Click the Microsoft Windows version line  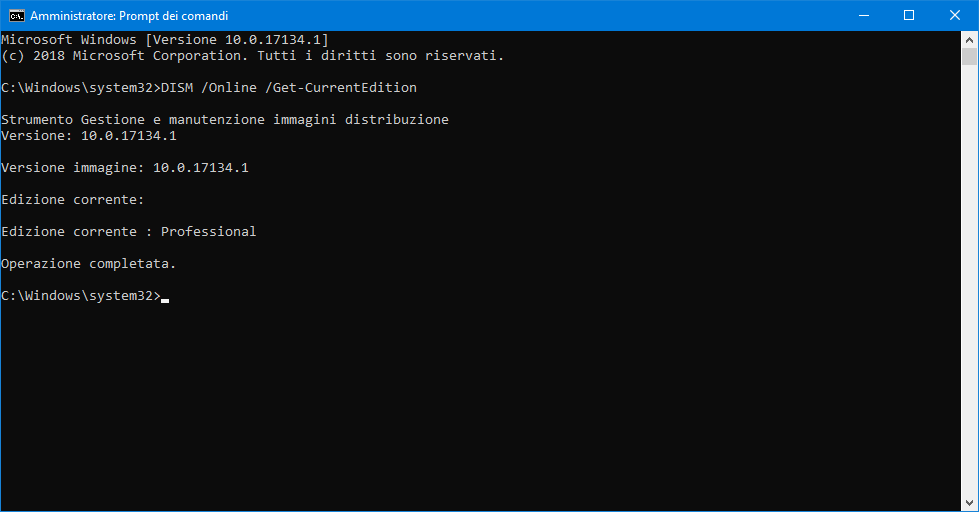165,40
